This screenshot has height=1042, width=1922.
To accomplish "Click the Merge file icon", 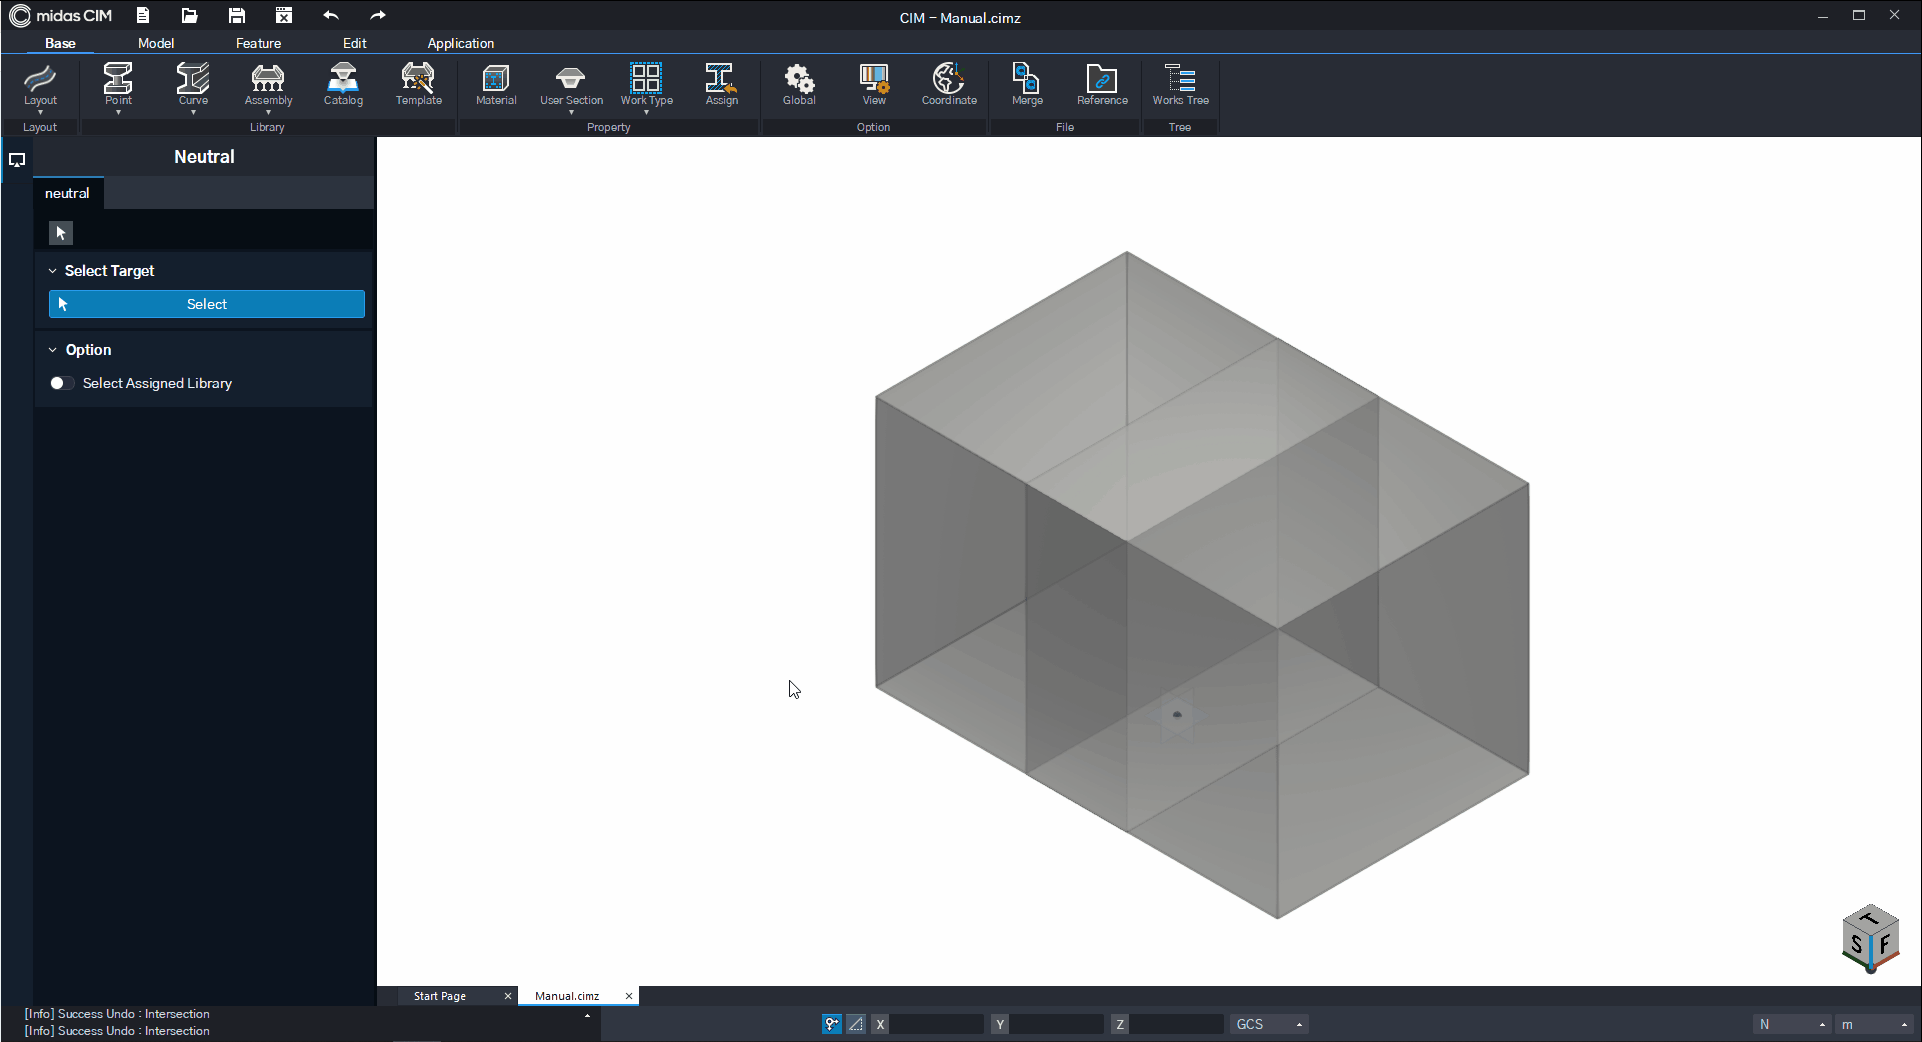I will pos(1027,84).
